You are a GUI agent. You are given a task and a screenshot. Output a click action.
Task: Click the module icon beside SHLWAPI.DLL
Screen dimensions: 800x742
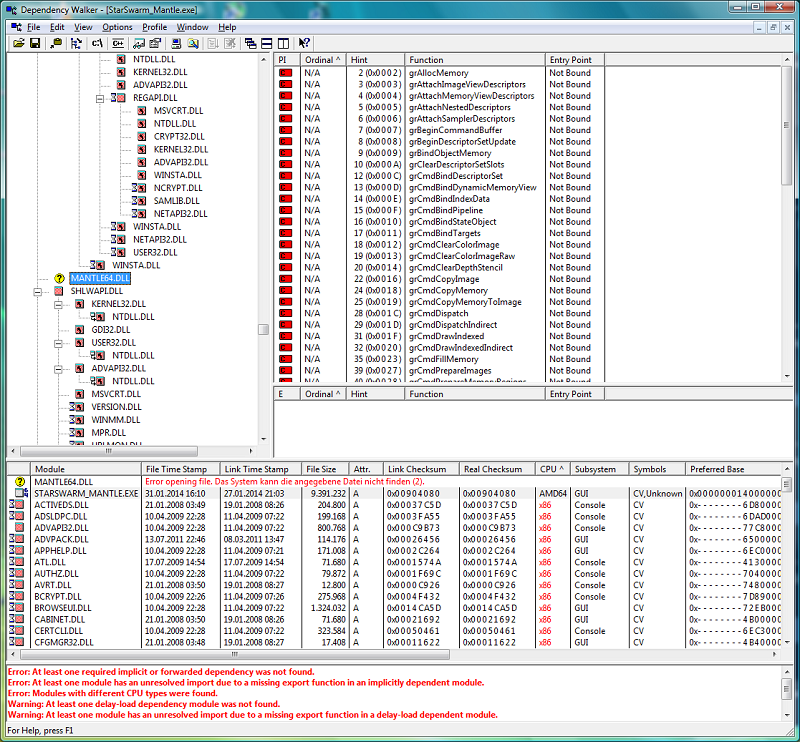[59, 291]
